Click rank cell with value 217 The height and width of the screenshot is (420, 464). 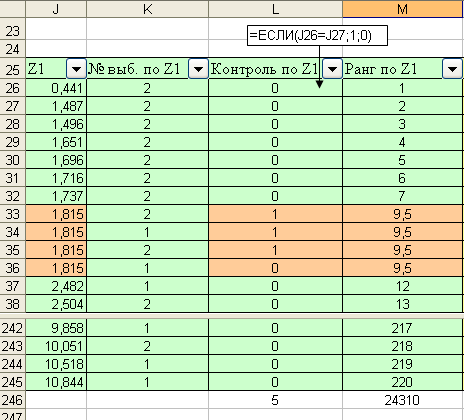[403, 328]
